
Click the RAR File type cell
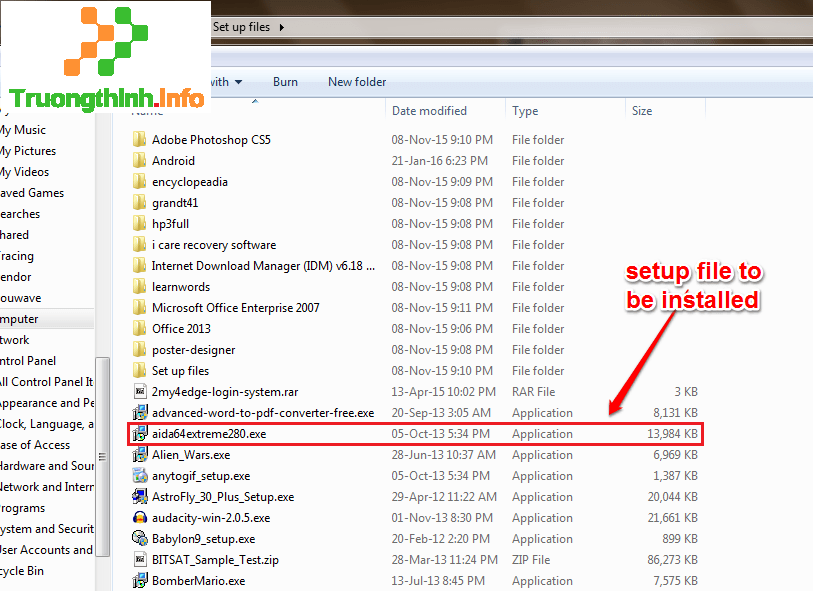(x=534, y=391)
